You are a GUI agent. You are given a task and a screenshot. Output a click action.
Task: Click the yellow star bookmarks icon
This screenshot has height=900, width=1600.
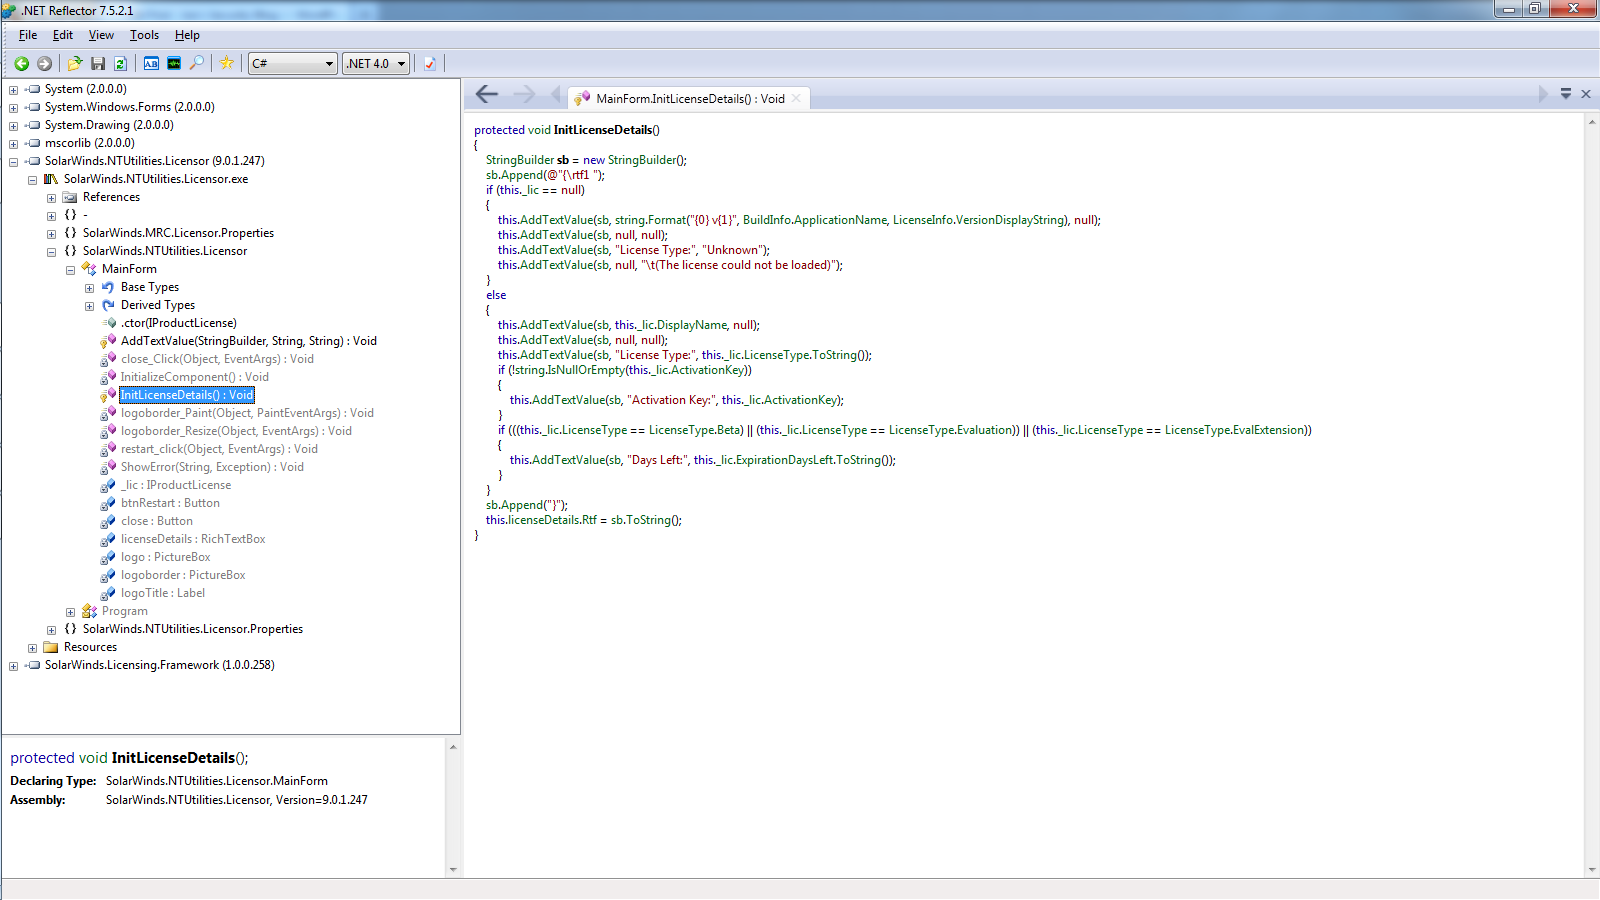[x=227, y=63]
